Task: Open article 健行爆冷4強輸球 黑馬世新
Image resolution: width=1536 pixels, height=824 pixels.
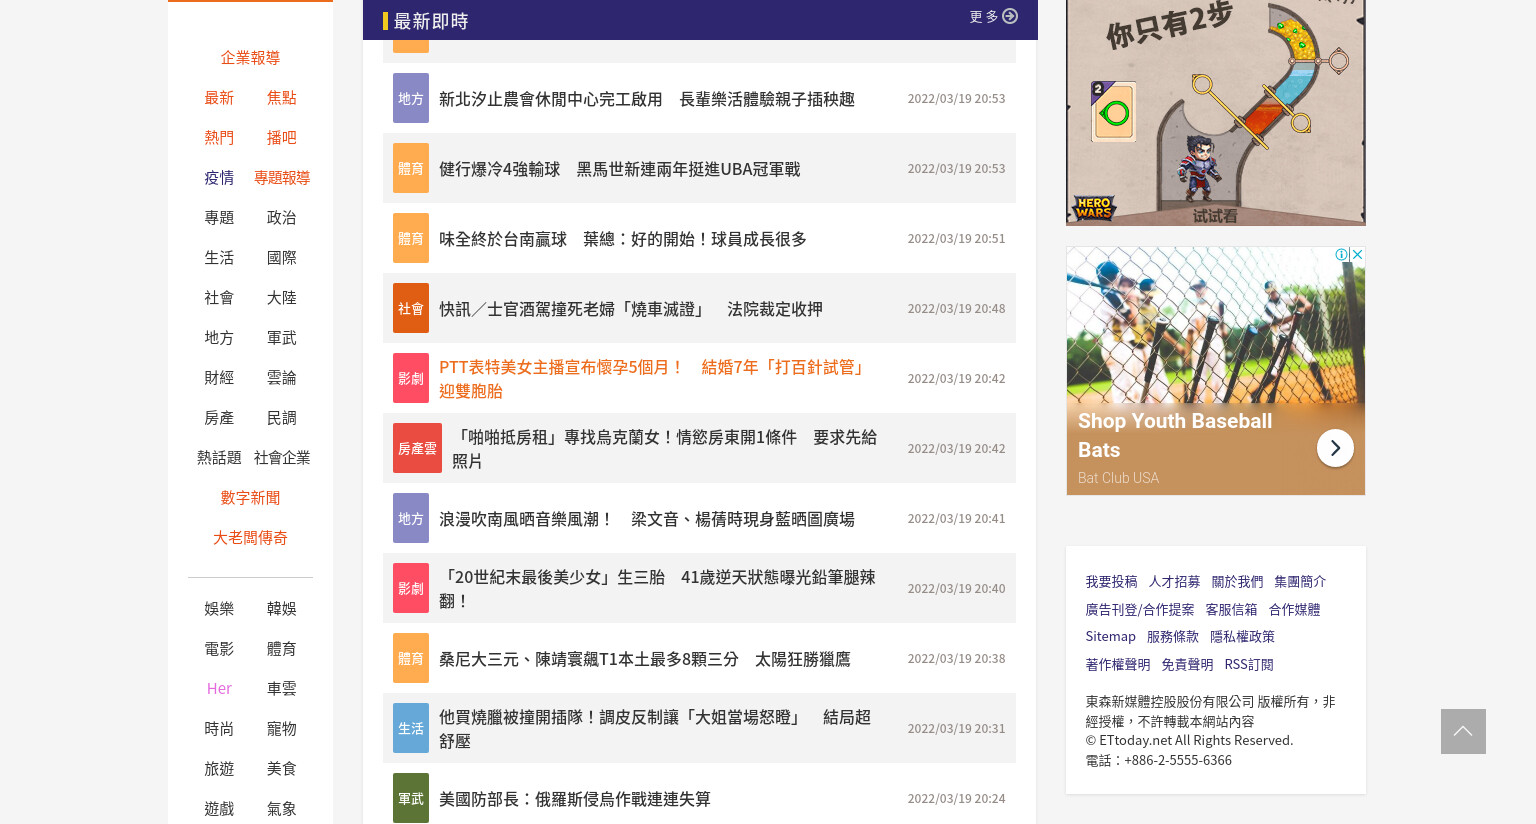Action: pos(620,169)
